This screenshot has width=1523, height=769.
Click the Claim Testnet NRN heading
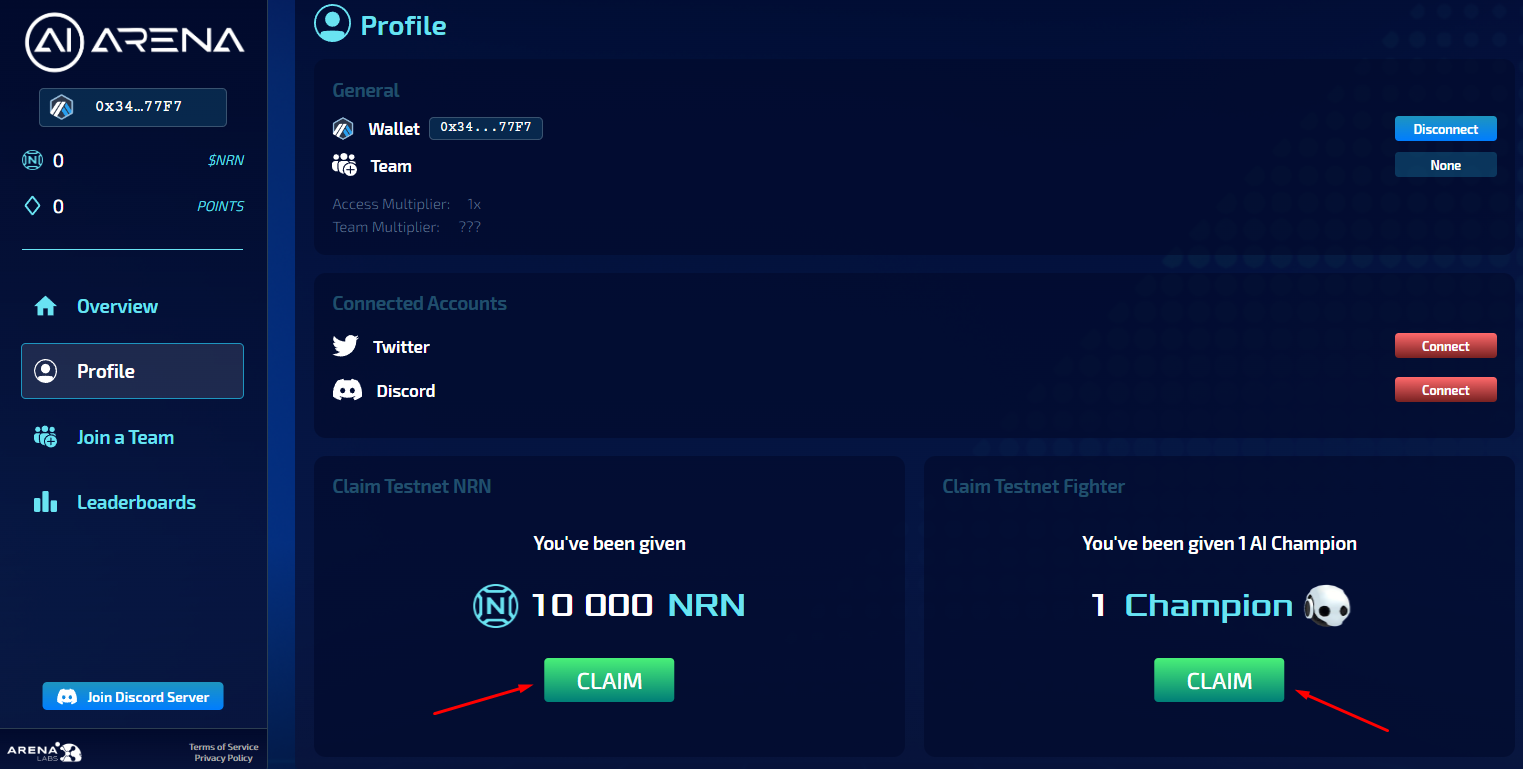412,486
